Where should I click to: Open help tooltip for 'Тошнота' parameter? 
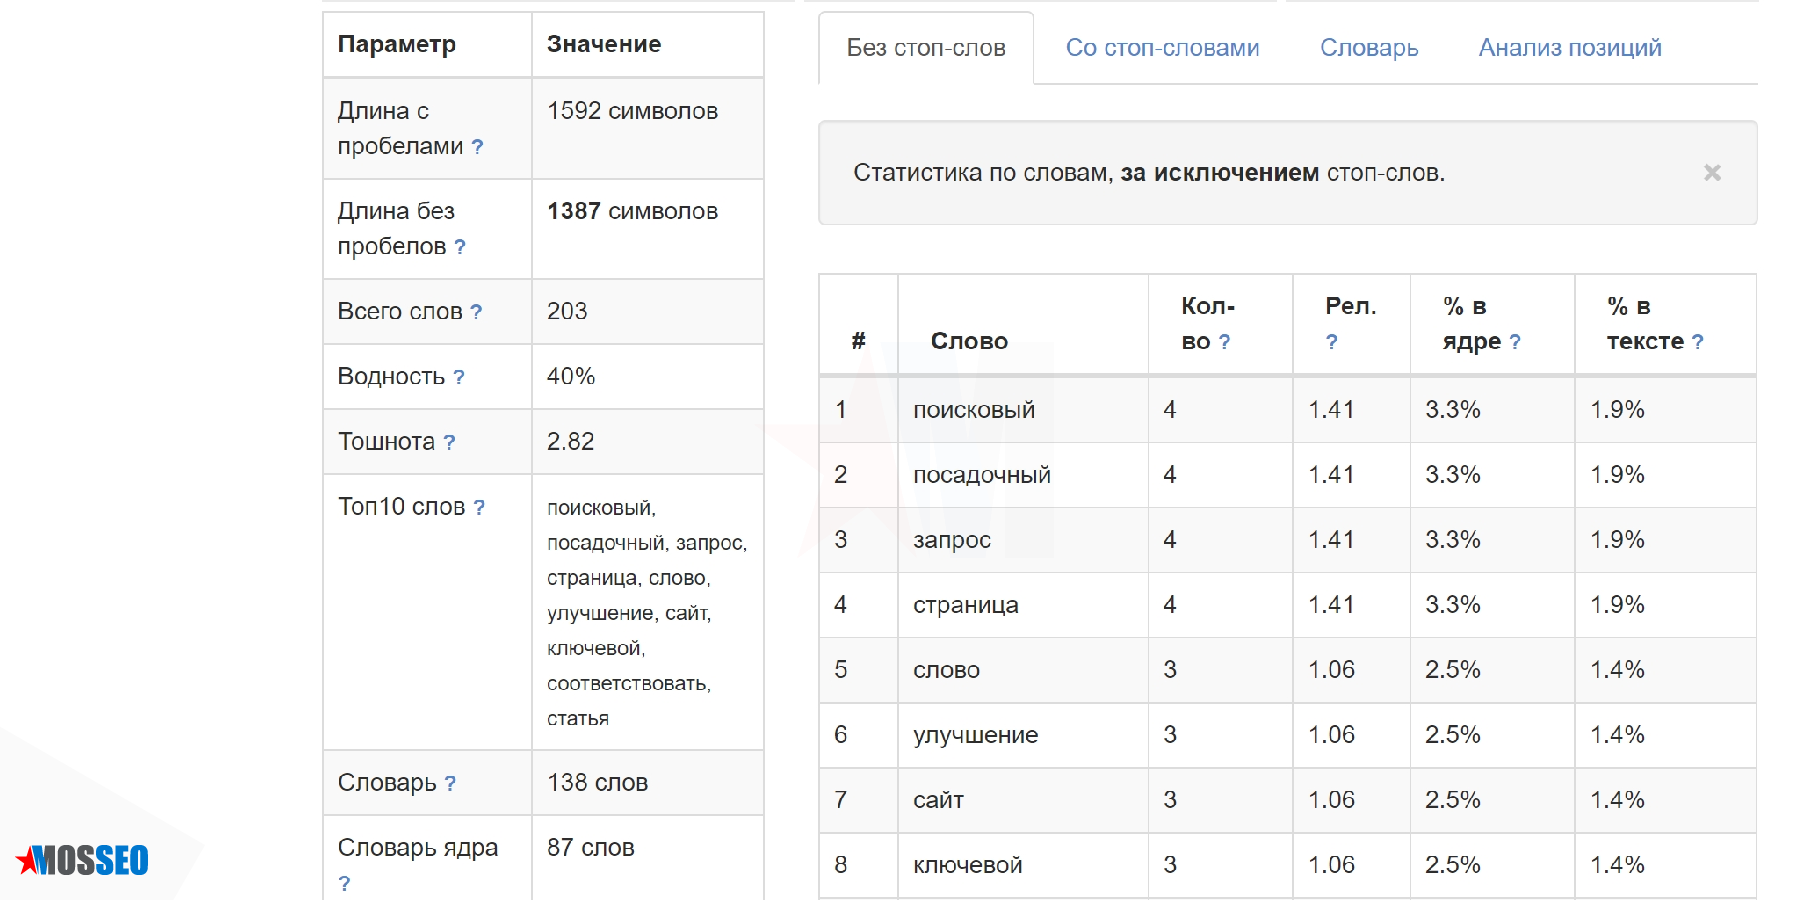click(451, 441)
